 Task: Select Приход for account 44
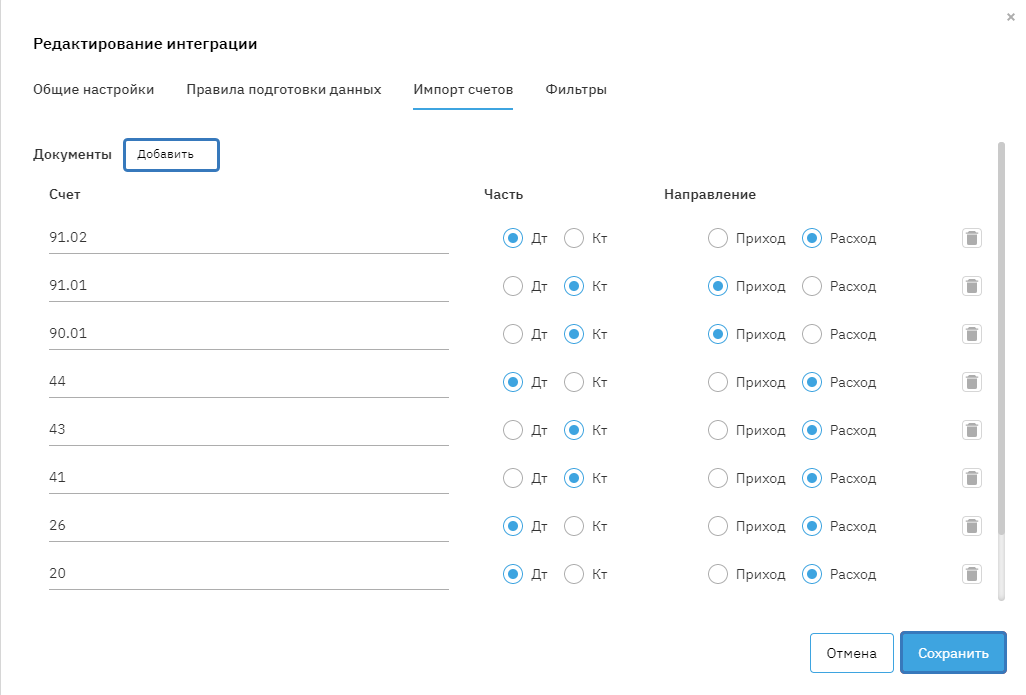[717, 382]
